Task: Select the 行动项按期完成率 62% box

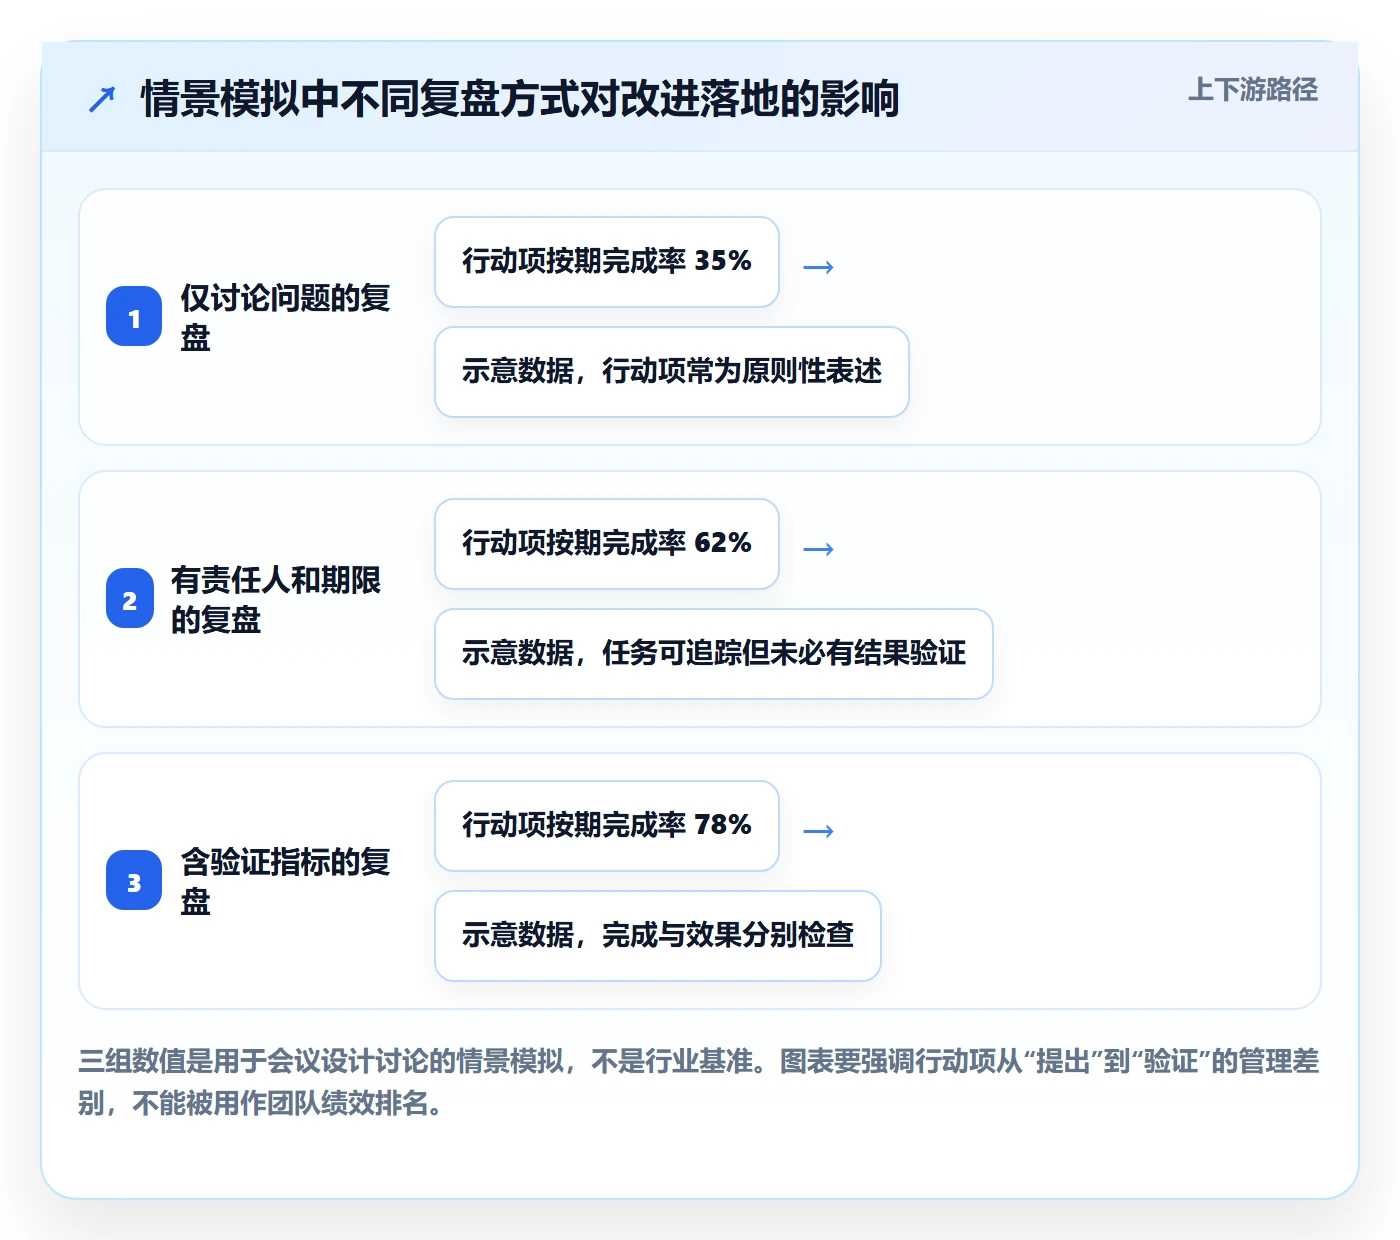Action: pyautogui.click(x=607, y=544)
